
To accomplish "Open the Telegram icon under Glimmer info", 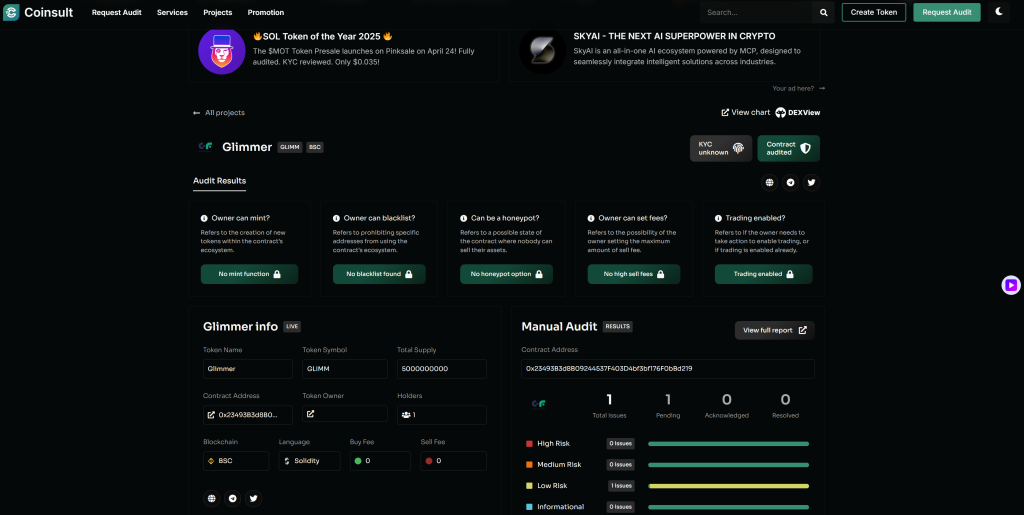I will click(x=232, y=499).
